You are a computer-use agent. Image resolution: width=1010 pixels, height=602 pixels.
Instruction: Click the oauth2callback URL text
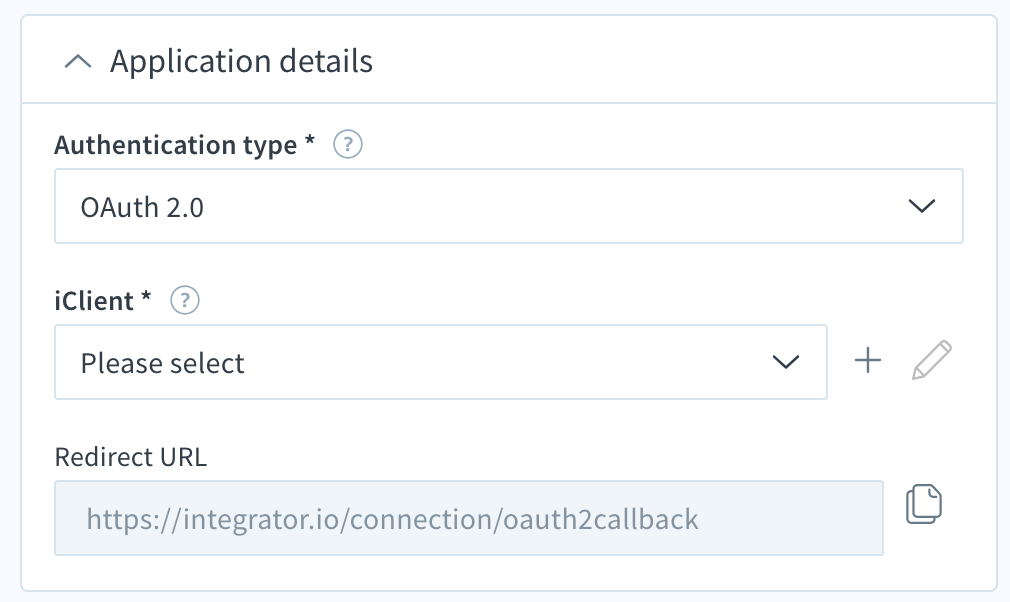click(x=392, y=519)
